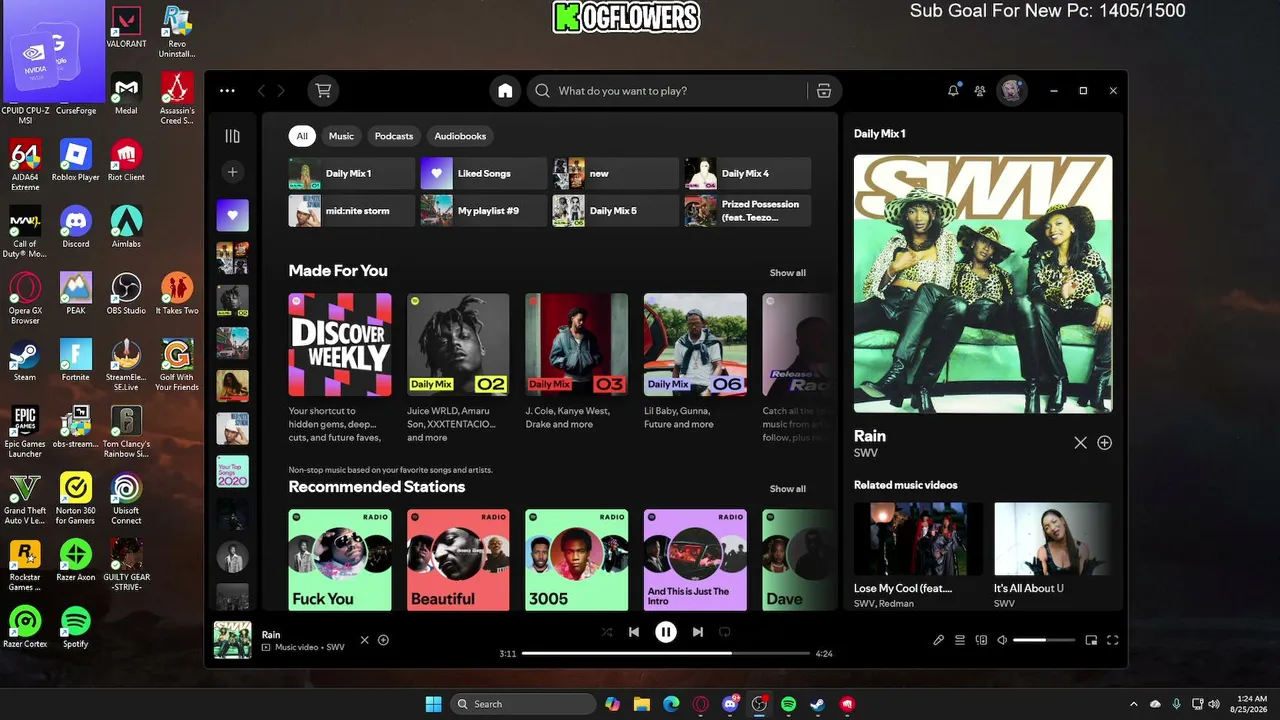Toggle repeat in the player bar
This screenshot has height=720, width=1280.
[725, 632]
